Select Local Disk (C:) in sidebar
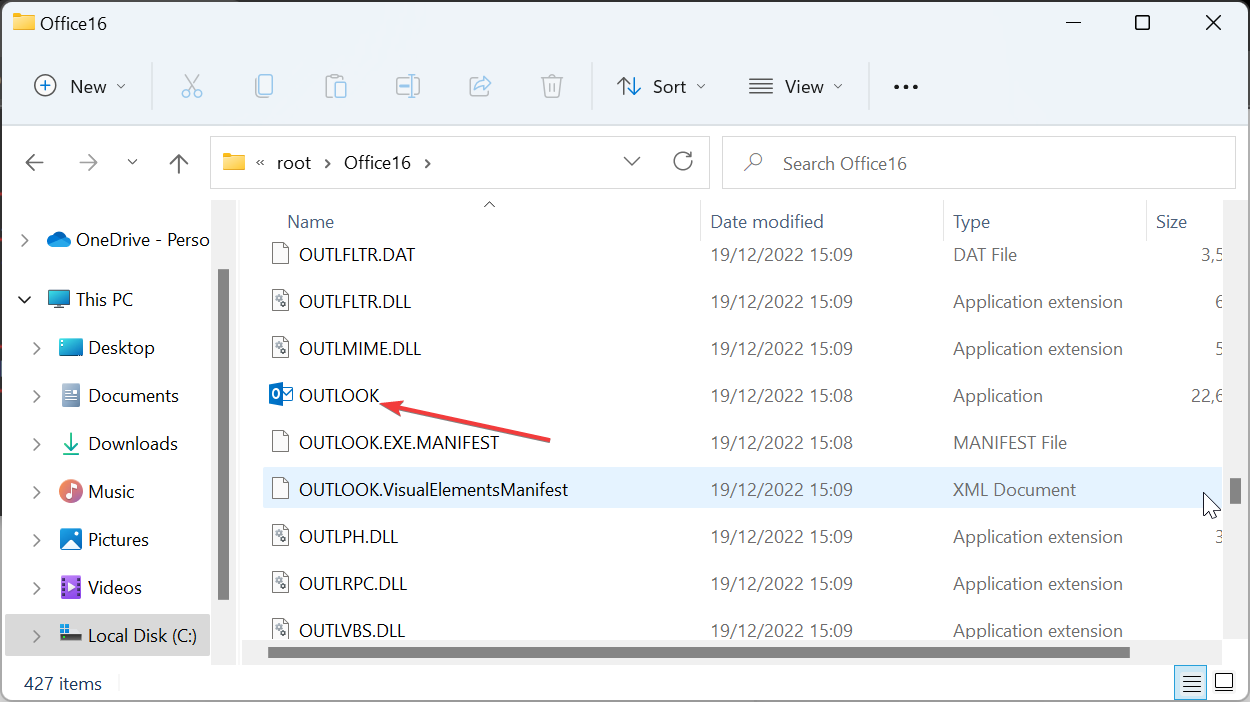The width and height of the screenshot is (1250, 702). [107, 636]
